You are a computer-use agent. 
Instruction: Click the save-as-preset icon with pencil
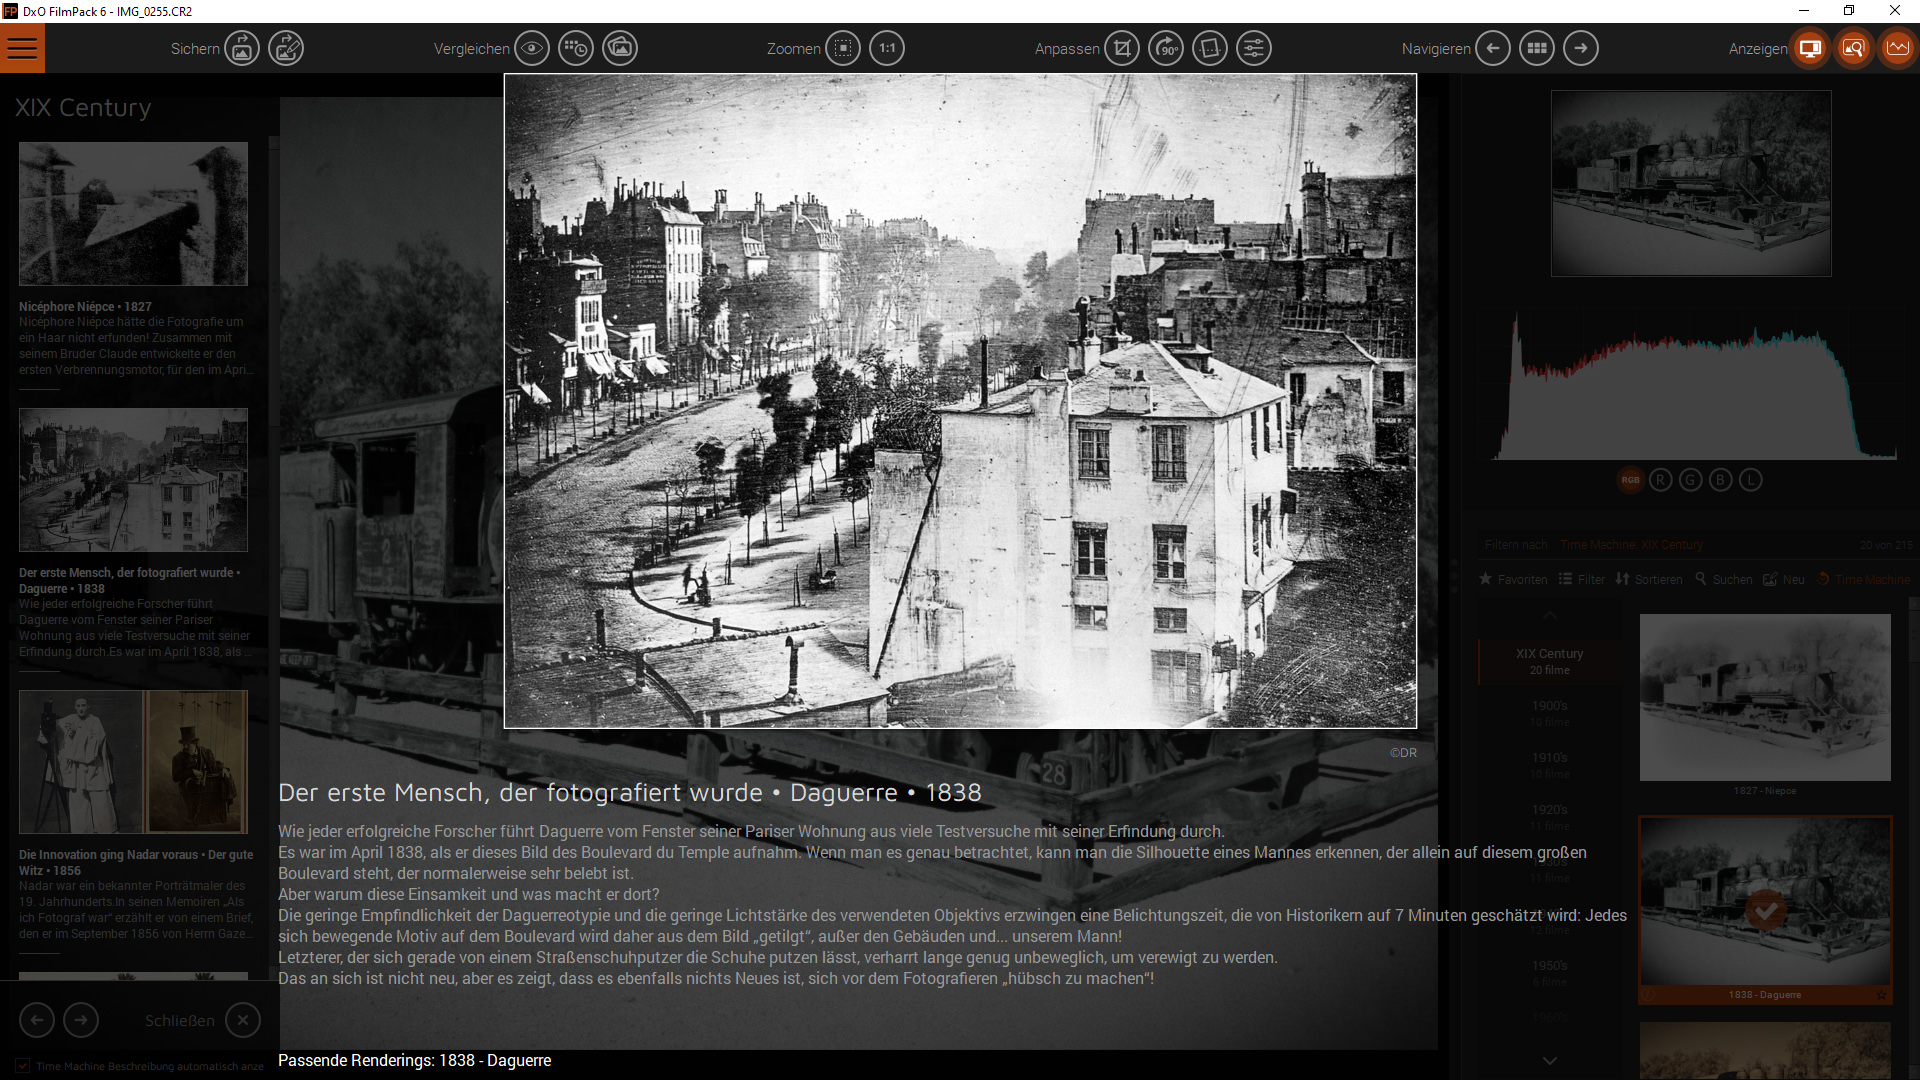(x=286, y=48)
